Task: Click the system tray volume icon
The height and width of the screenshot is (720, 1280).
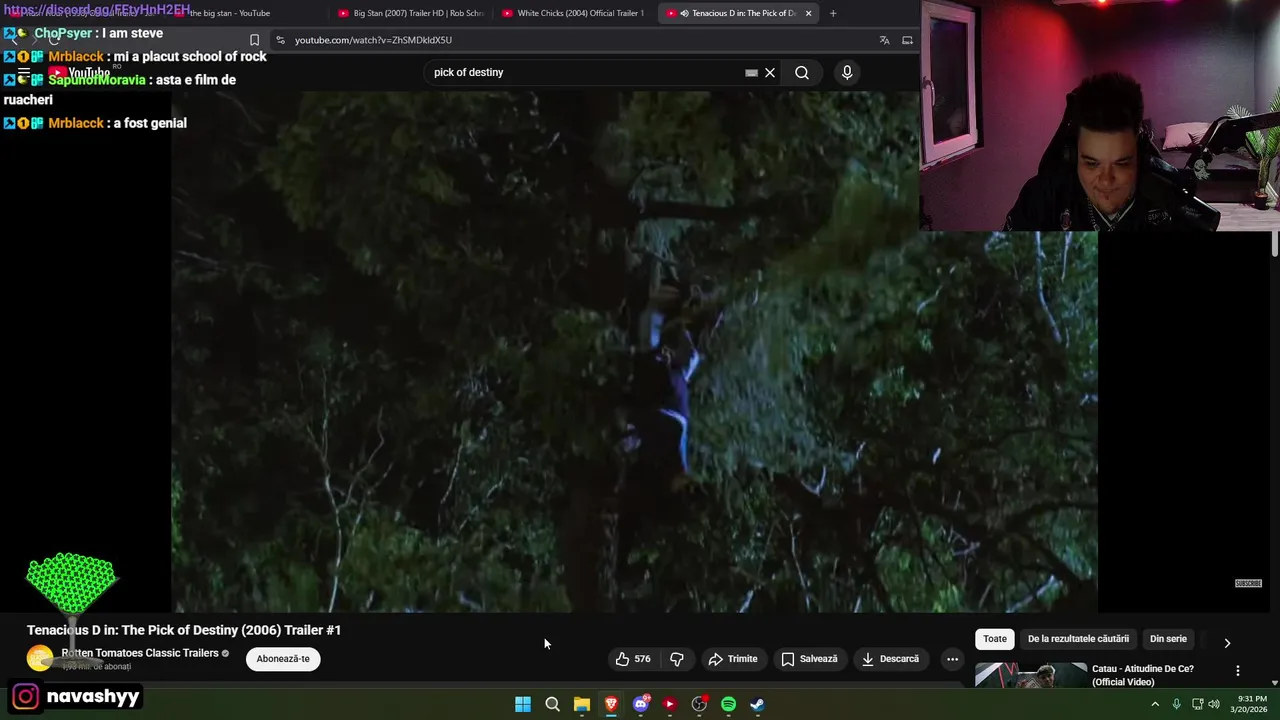Action: pos(1214,704)
